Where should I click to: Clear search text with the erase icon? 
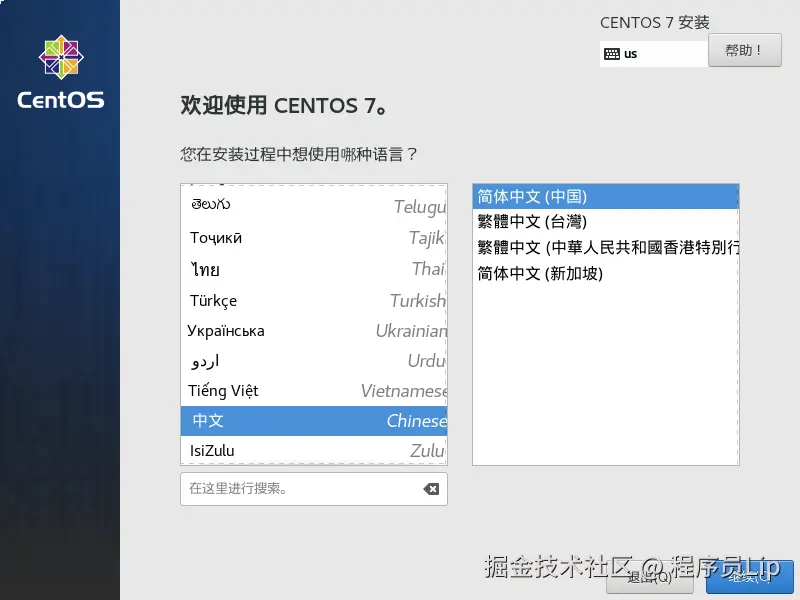[430, 489]
